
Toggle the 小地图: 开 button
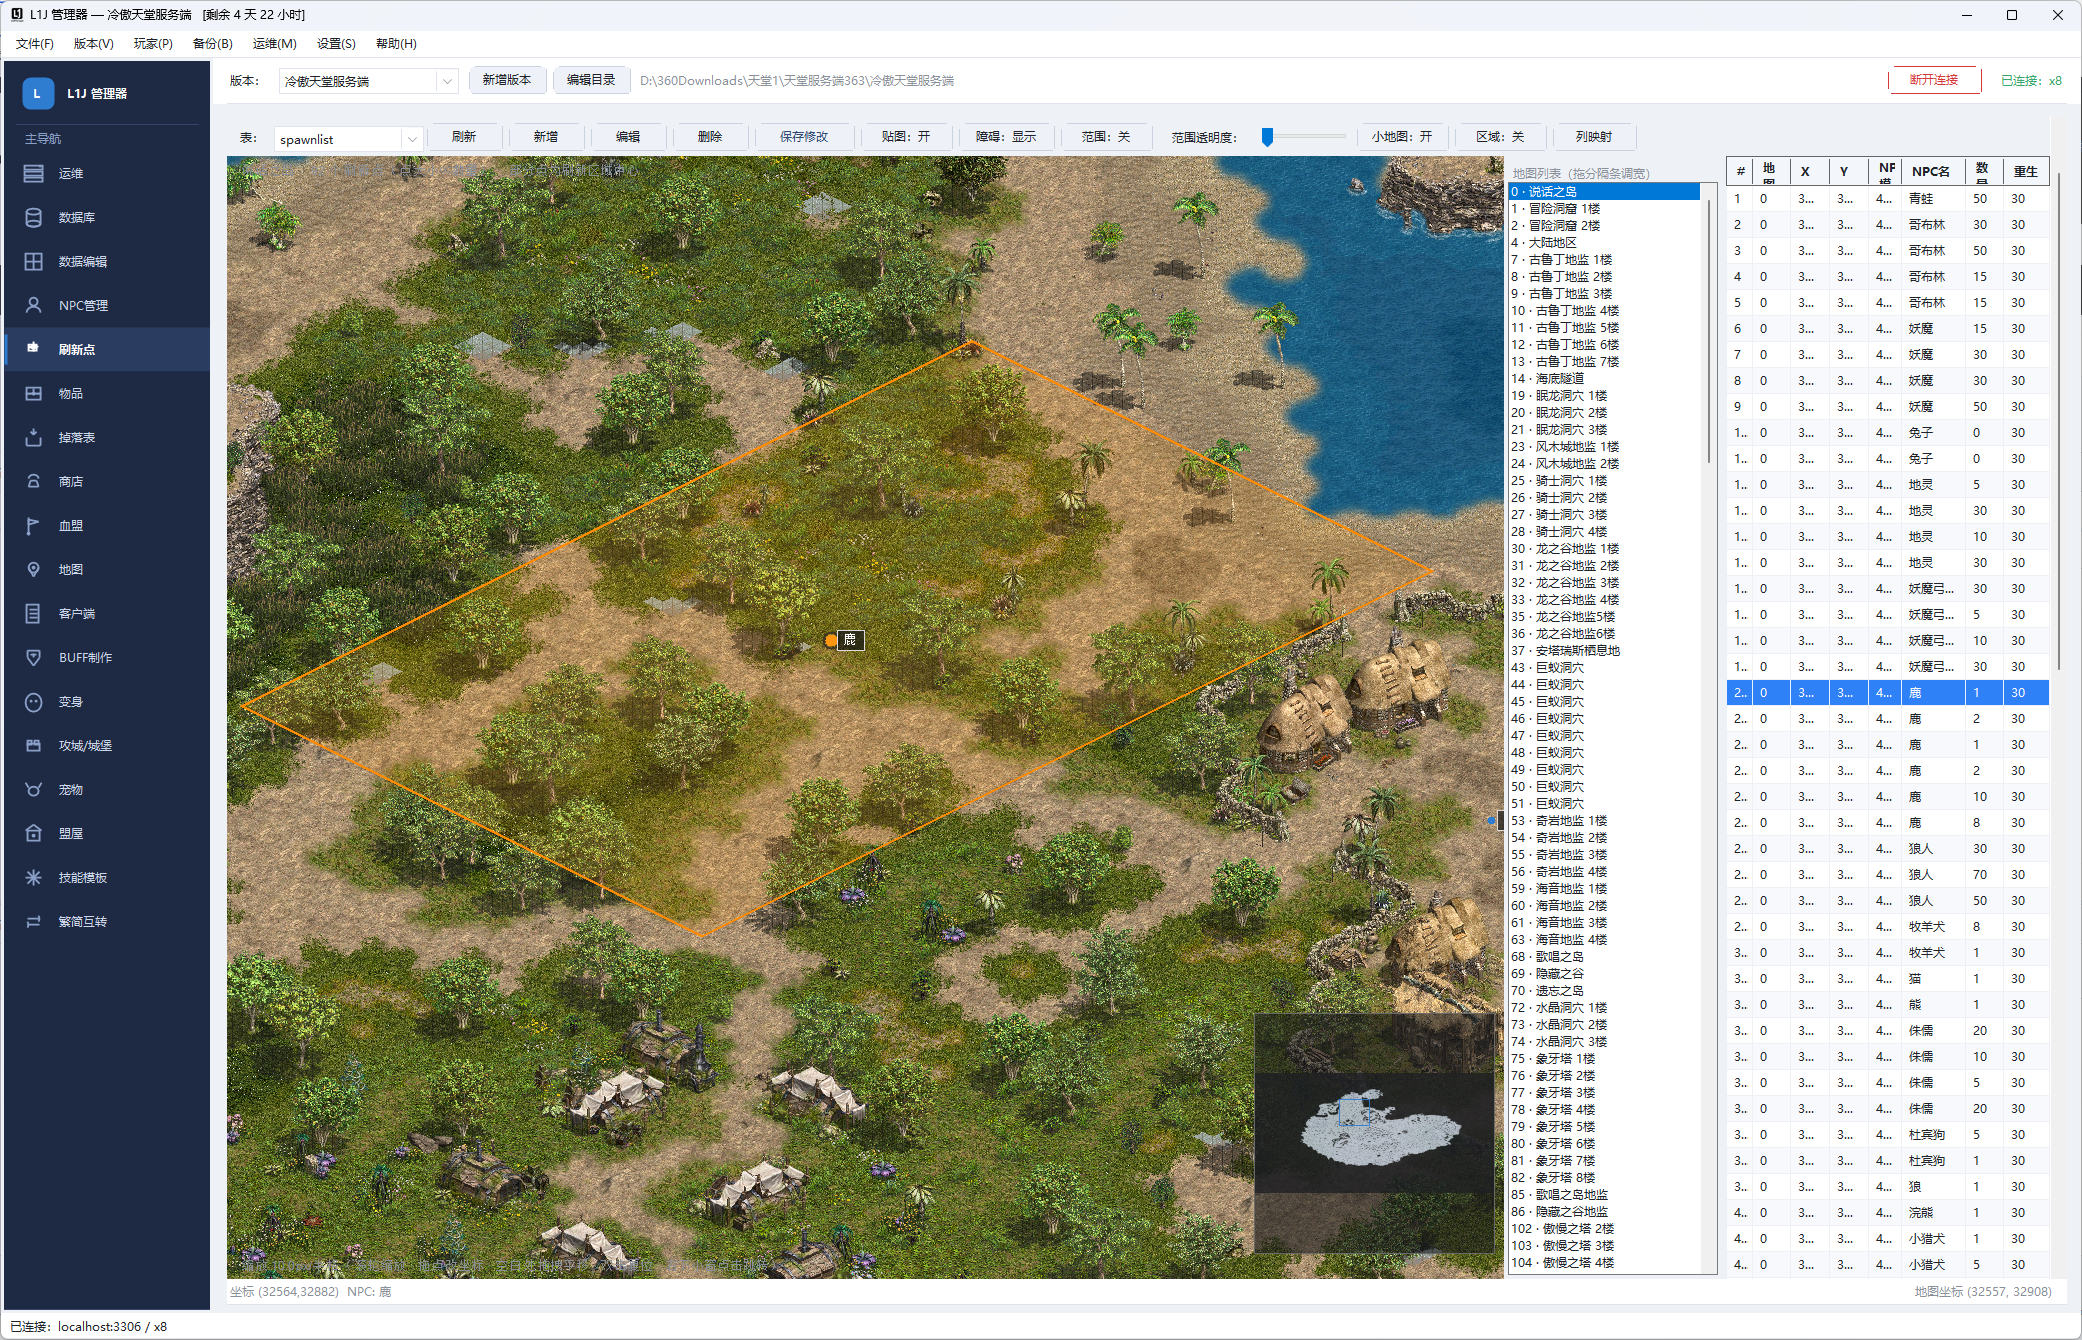point(1402,137)
